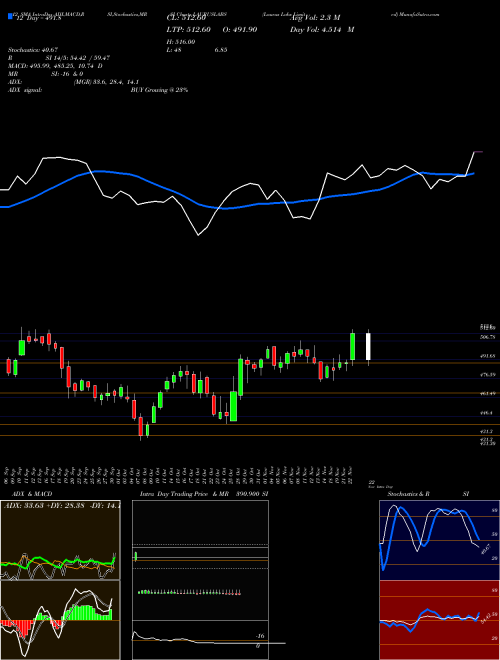Click the 'H: 516.00' high value
500x660 pixels.
pos(181,42)
